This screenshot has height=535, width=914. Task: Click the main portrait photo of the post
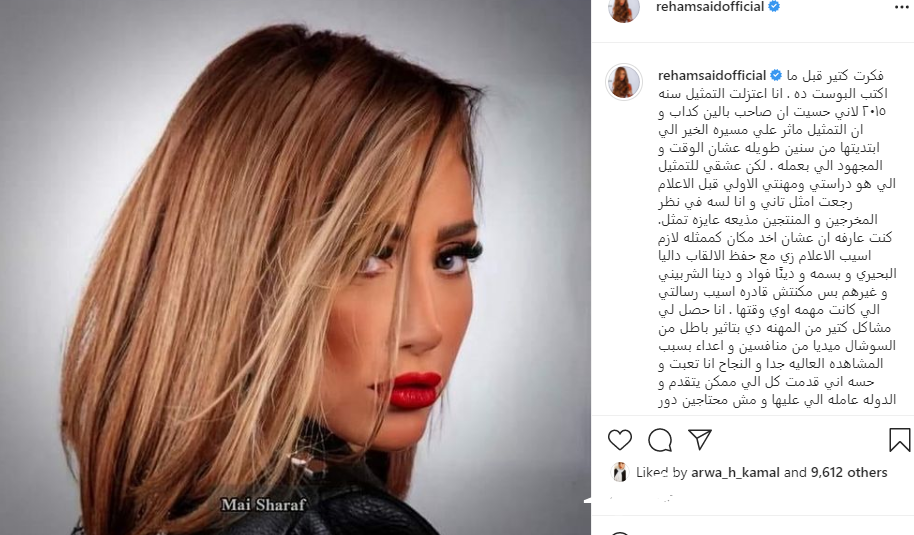coord(296,268)
